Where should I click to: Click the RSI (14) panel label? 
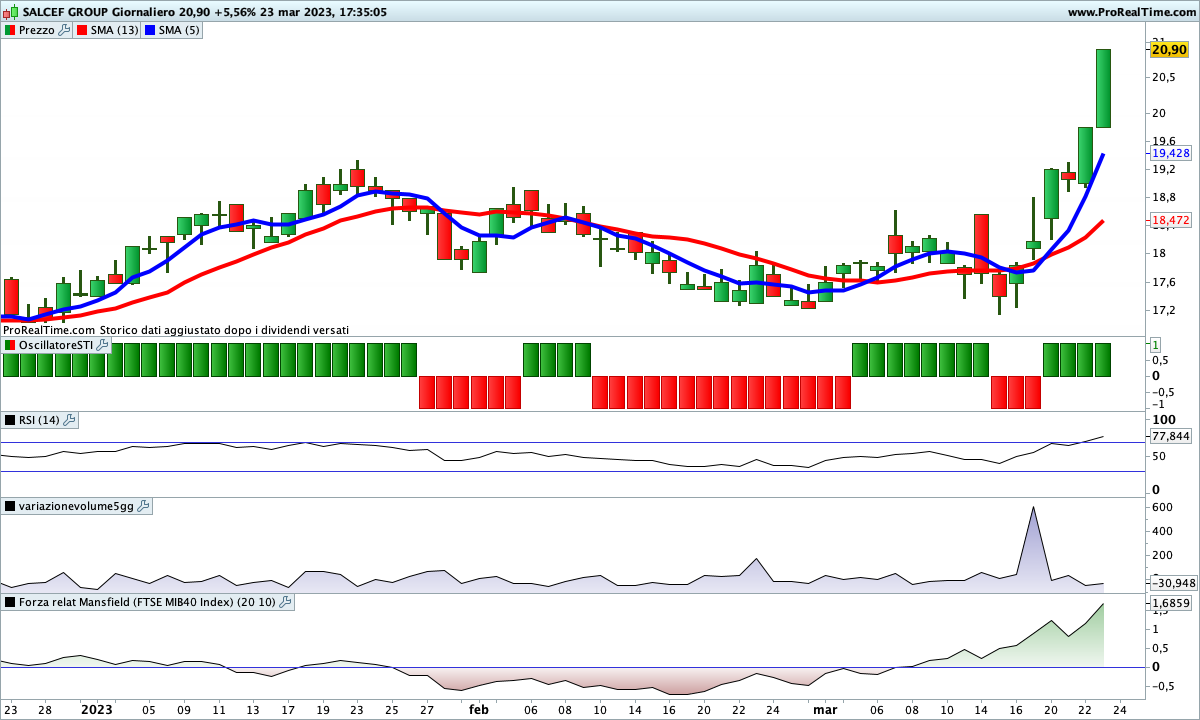click(40, 420)
